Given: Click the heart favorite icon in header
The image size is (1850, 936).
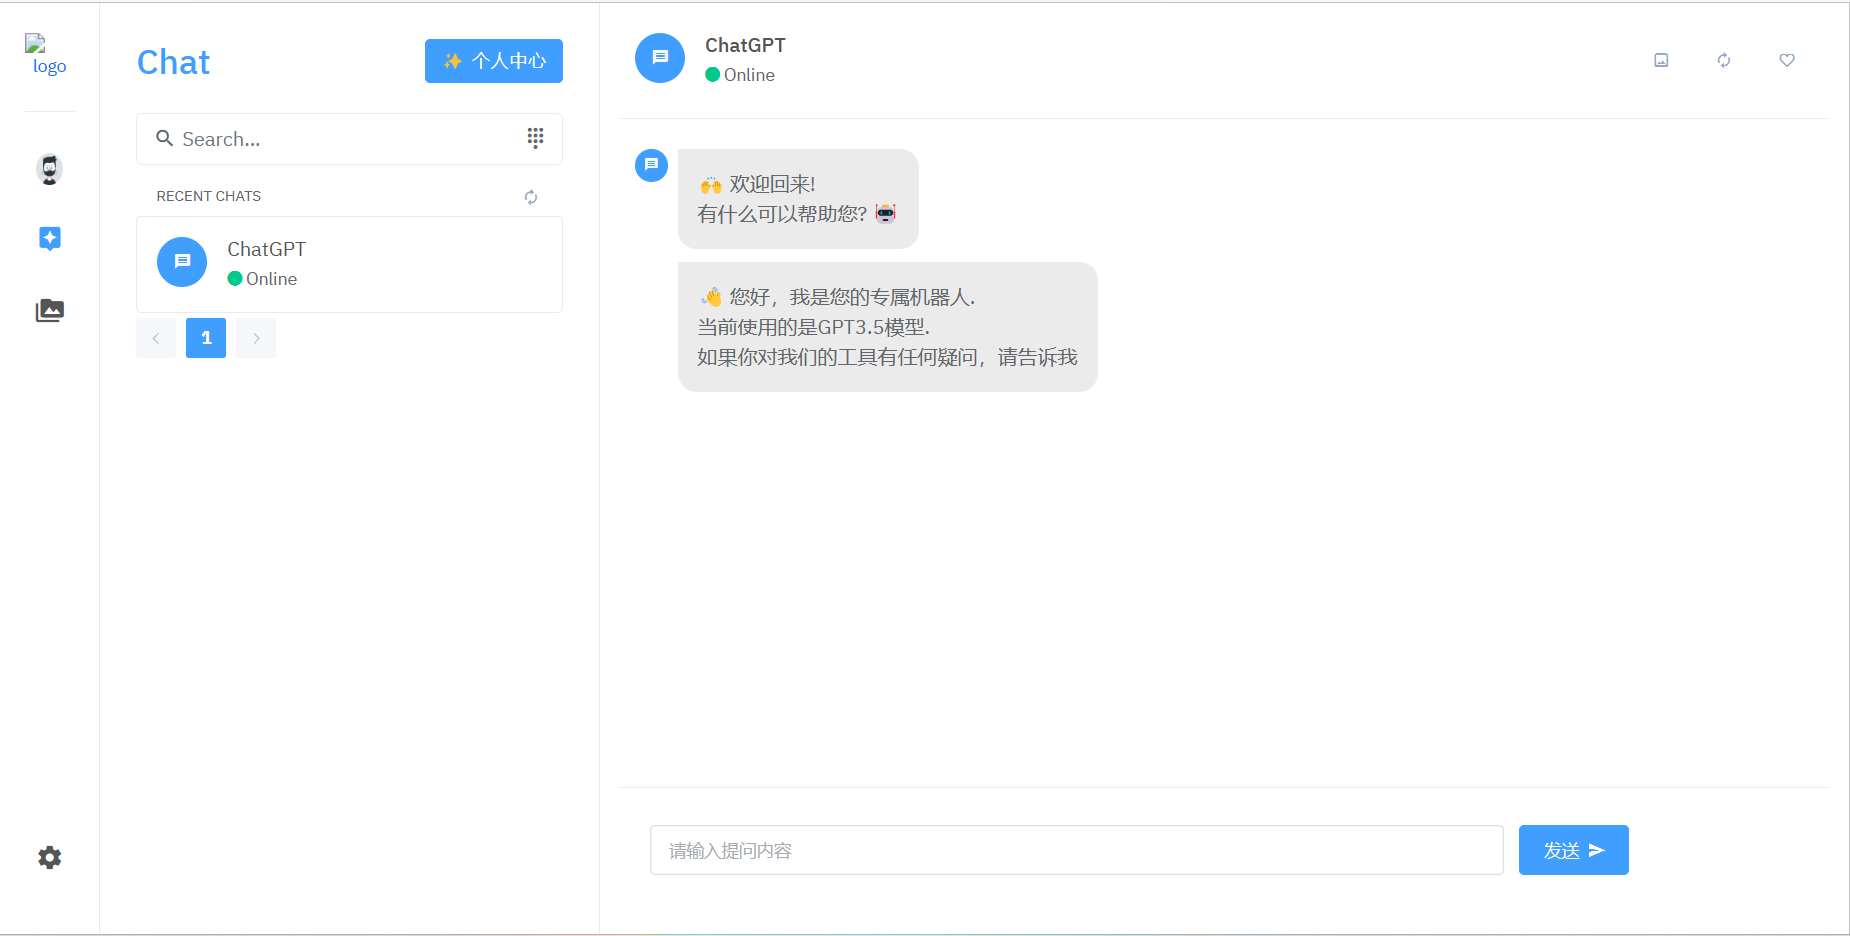Looking at the screenshot, I should click(x=1787, y=60).
